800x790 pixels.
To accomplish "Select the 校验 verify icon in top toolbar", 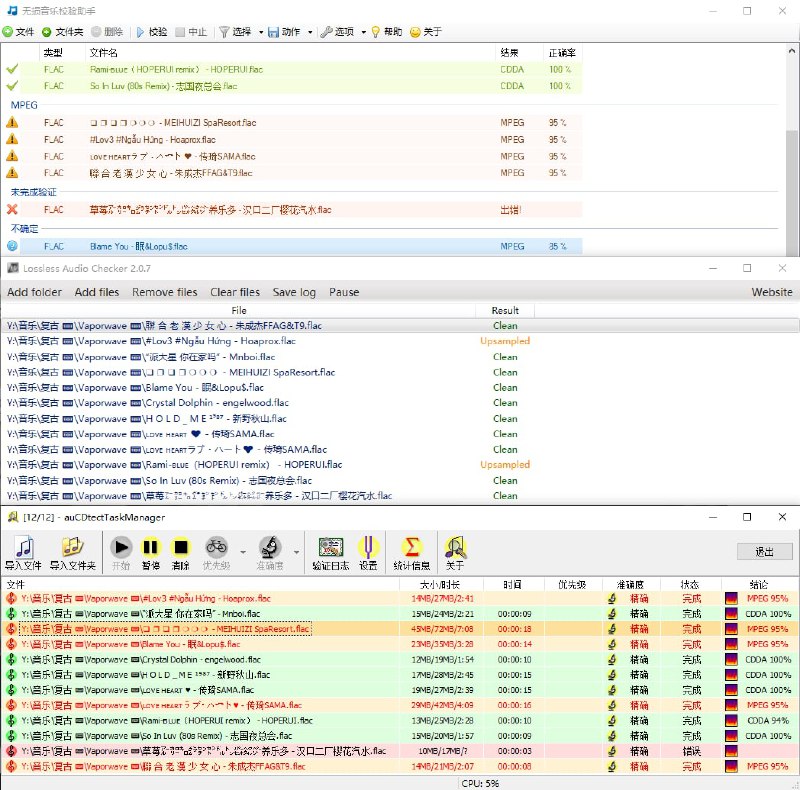I will pos(140,31).
